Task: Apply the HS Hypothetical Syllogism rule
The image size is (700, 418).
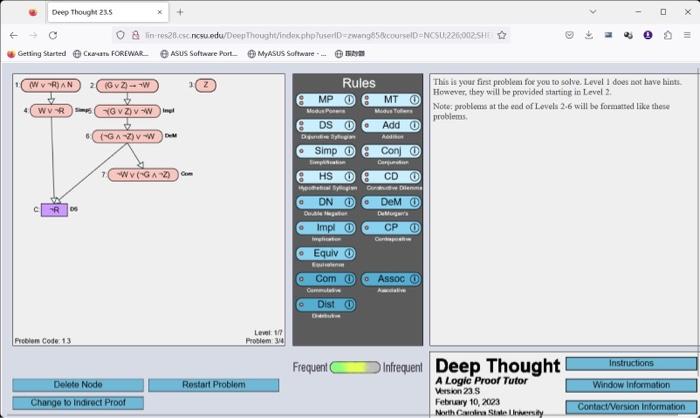Action: 326,176
